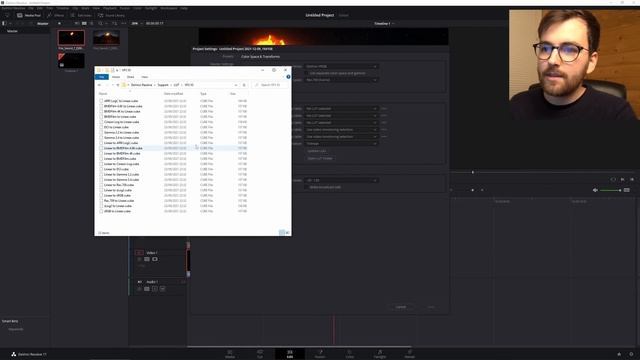Open the broadcast safe levels dropdown
This screenshot has width=640, height=360.
[341, 180]
